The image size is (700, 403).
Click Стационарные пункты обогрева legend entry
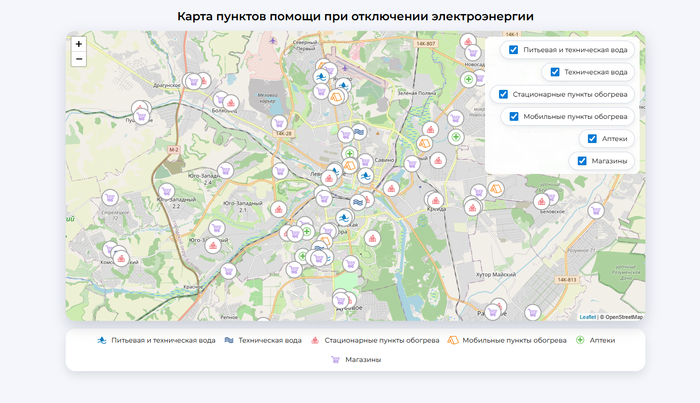[375, 340]
